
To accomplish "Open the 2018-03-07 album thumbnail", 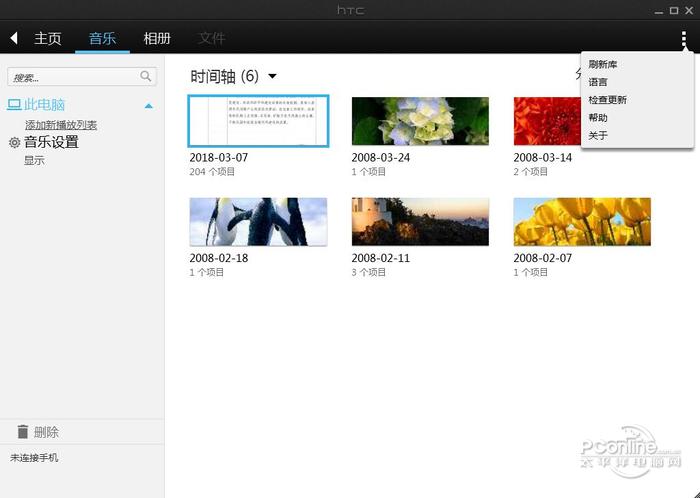I will pos(258,121).
